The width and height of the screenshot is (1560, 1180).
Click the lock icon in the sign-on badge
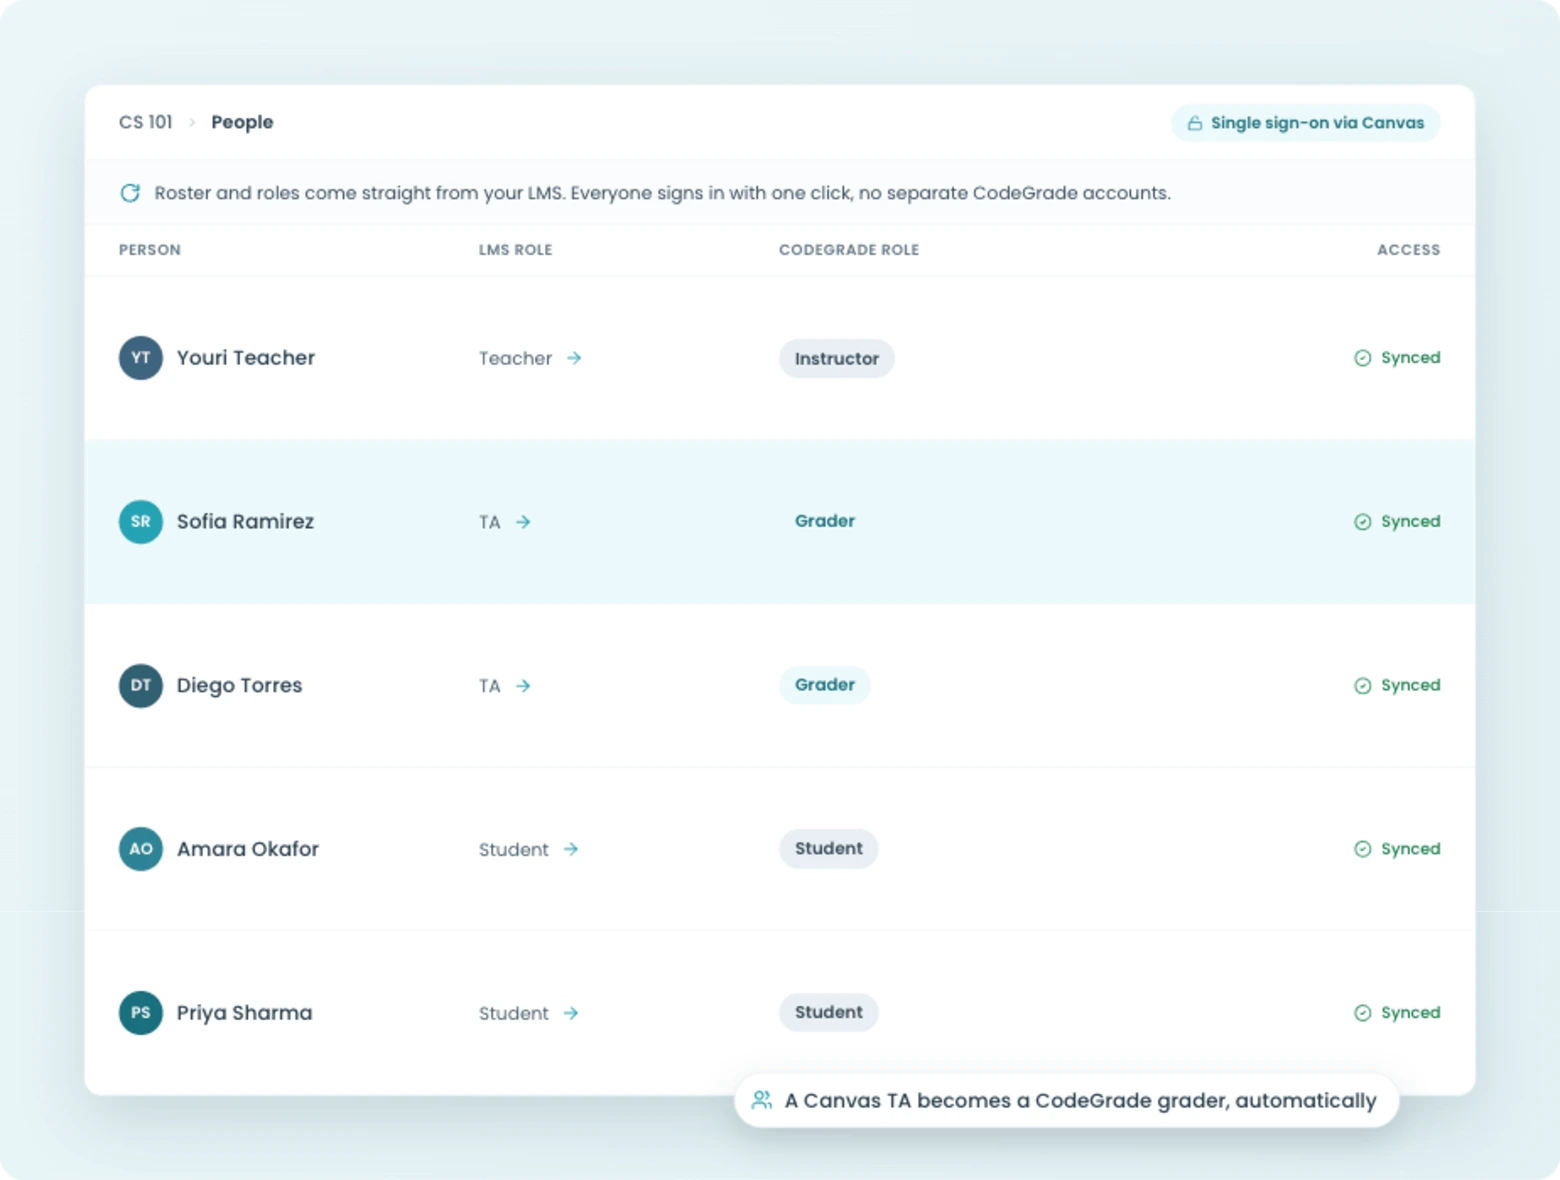(x=1194, y=123)
